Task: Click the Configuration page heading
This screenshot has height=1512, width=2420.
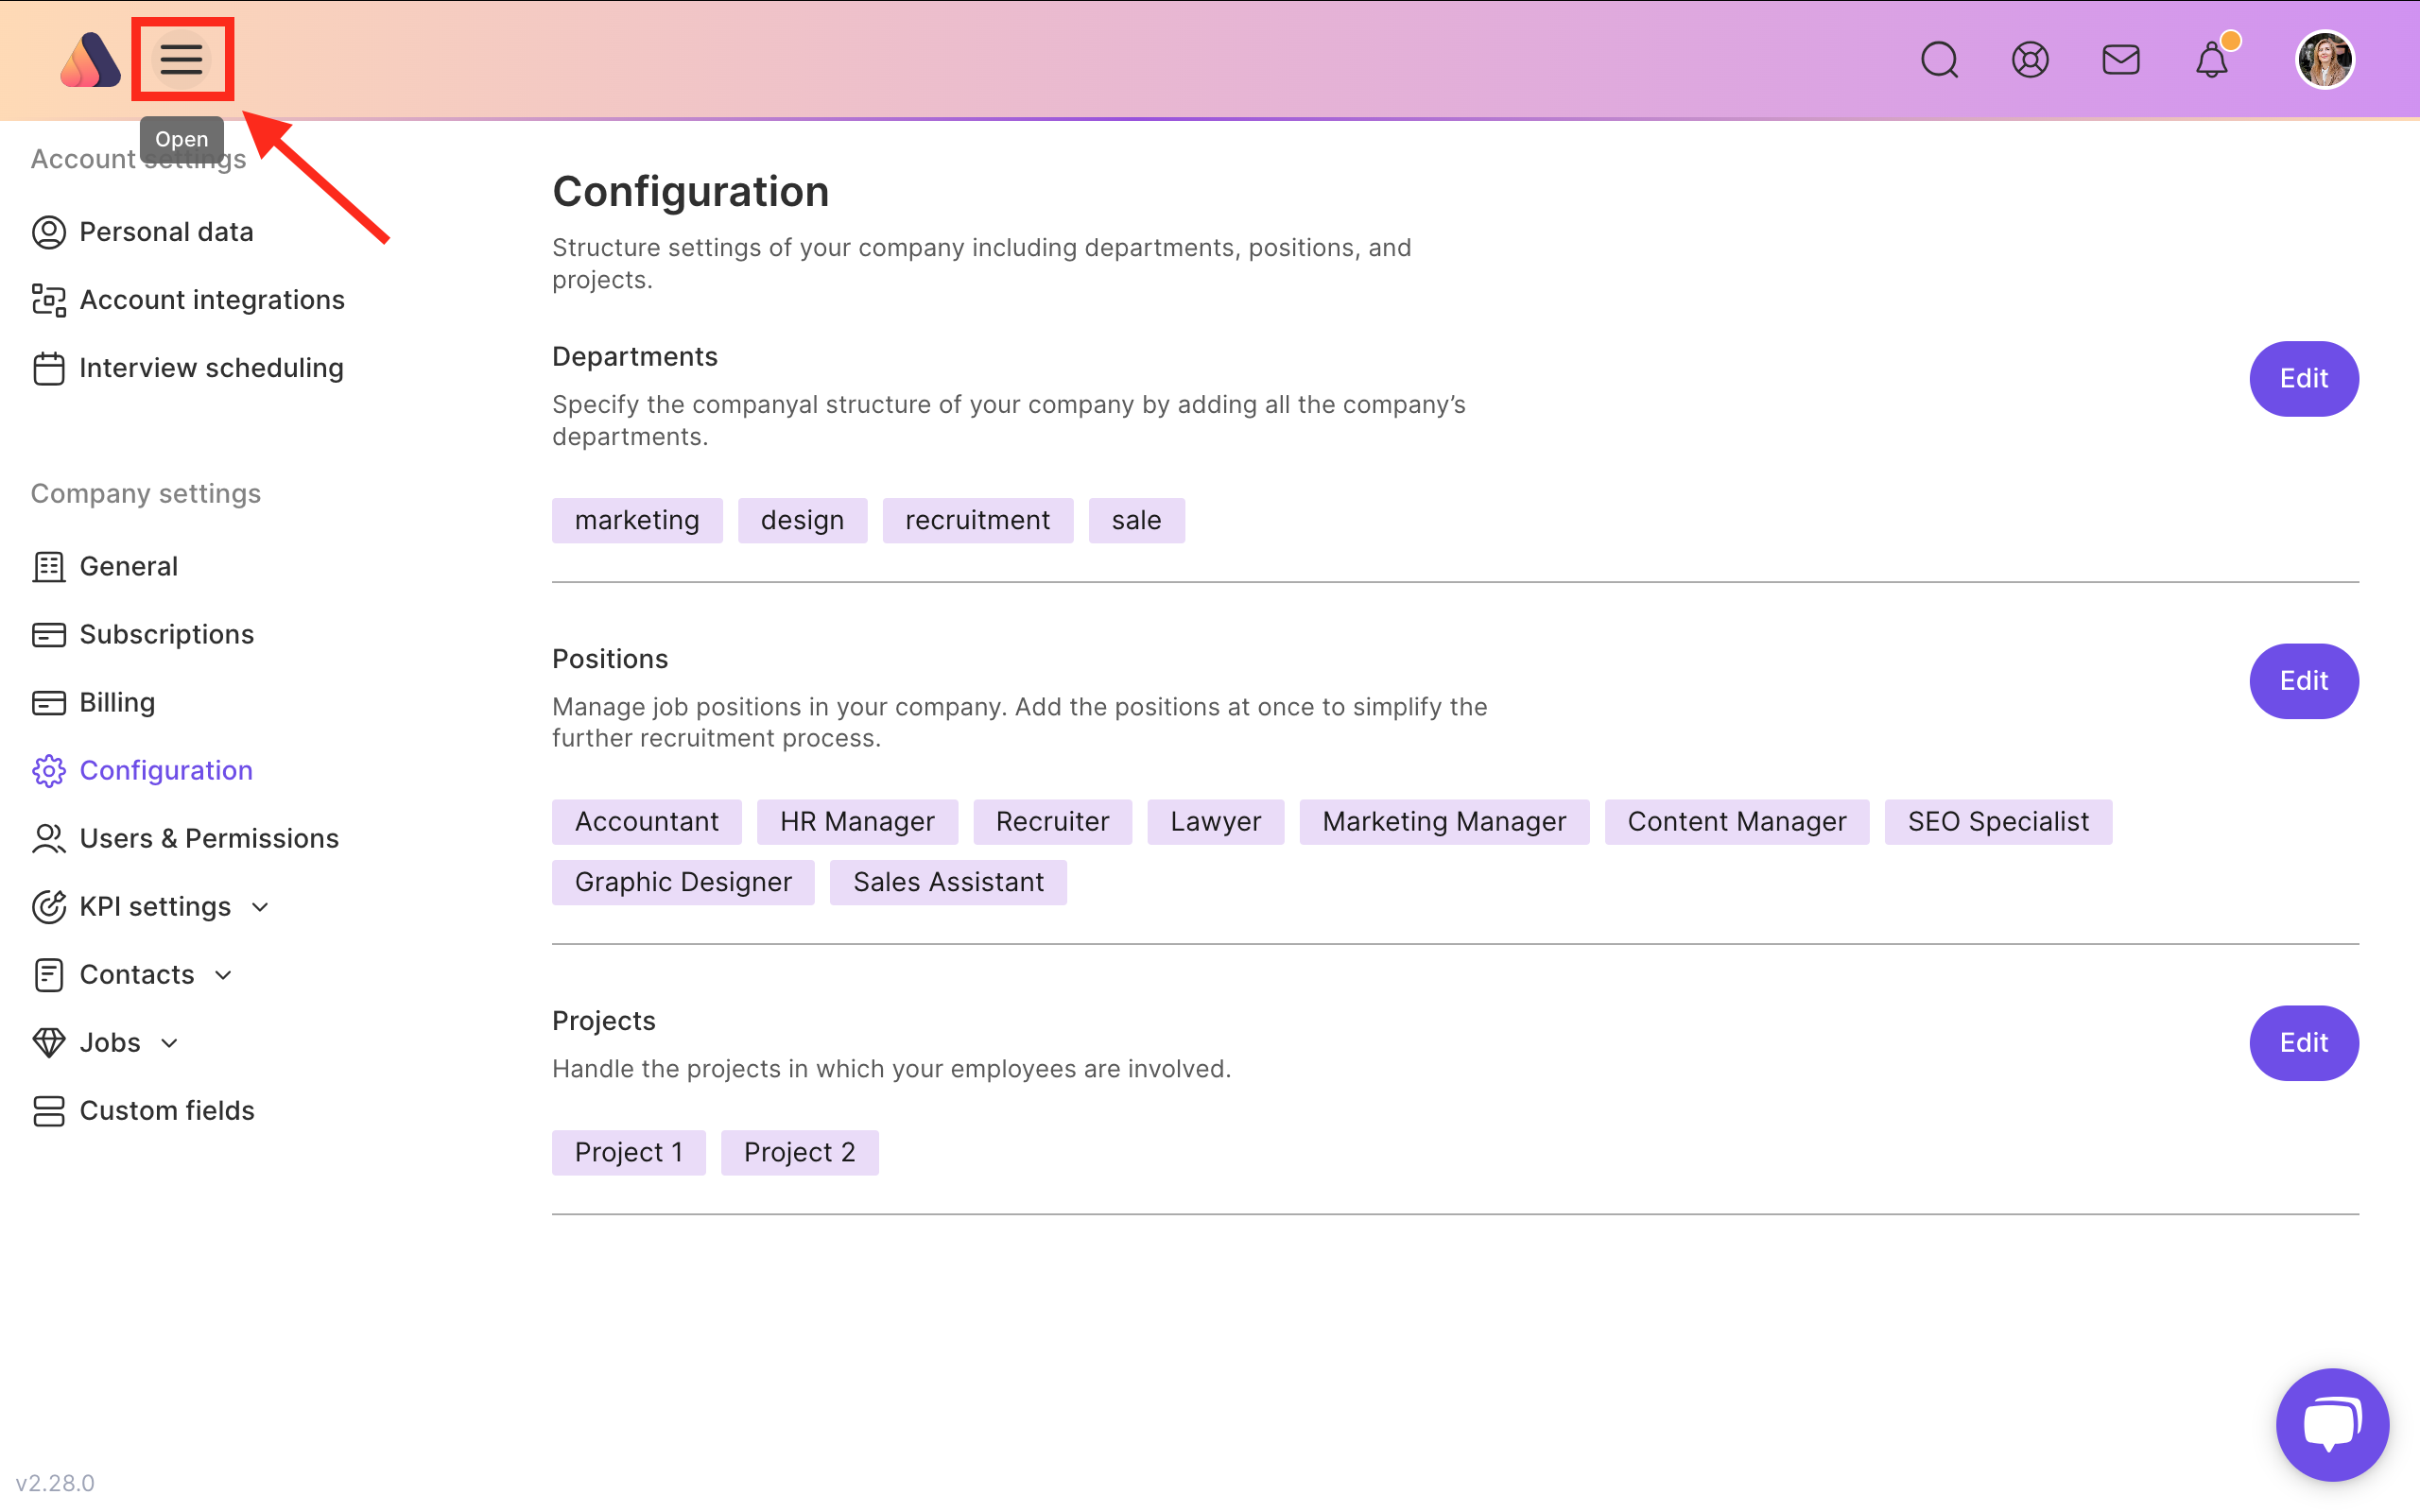Action: click(690, 191)
